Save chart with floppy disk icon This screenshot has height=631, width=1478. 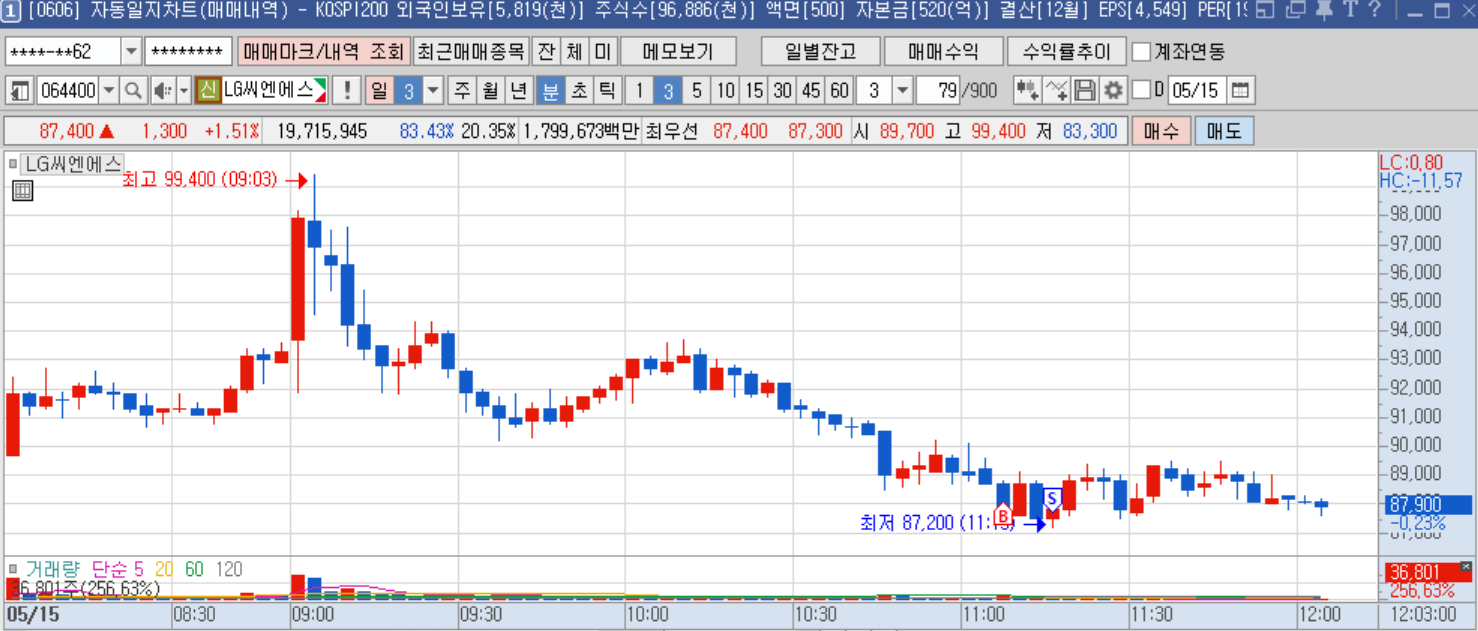(x=1084, y=91)
